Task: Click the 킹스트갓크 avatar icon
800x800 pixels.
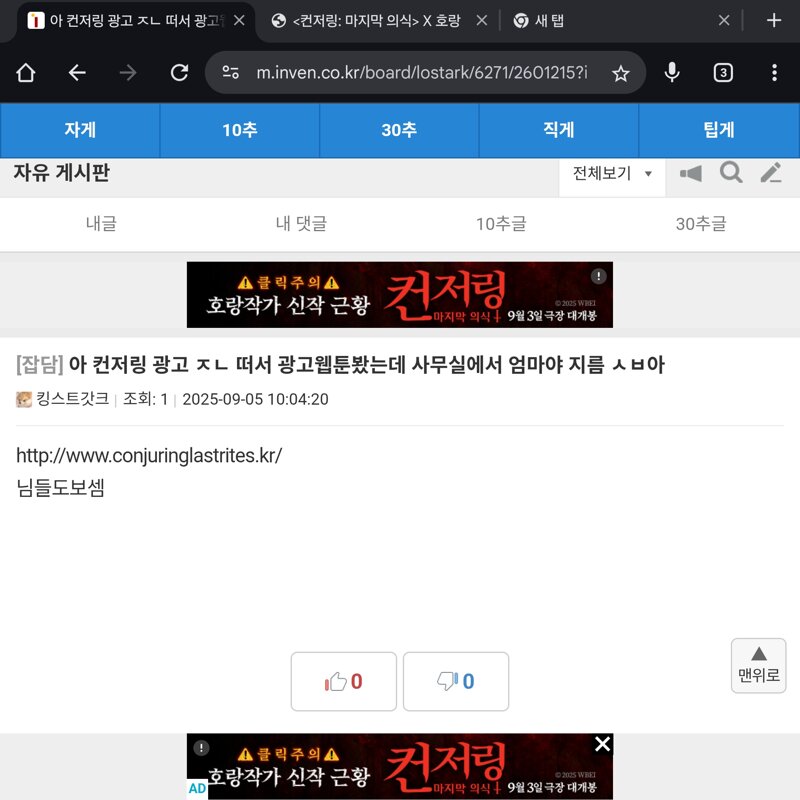Action: tap(24, 399)
